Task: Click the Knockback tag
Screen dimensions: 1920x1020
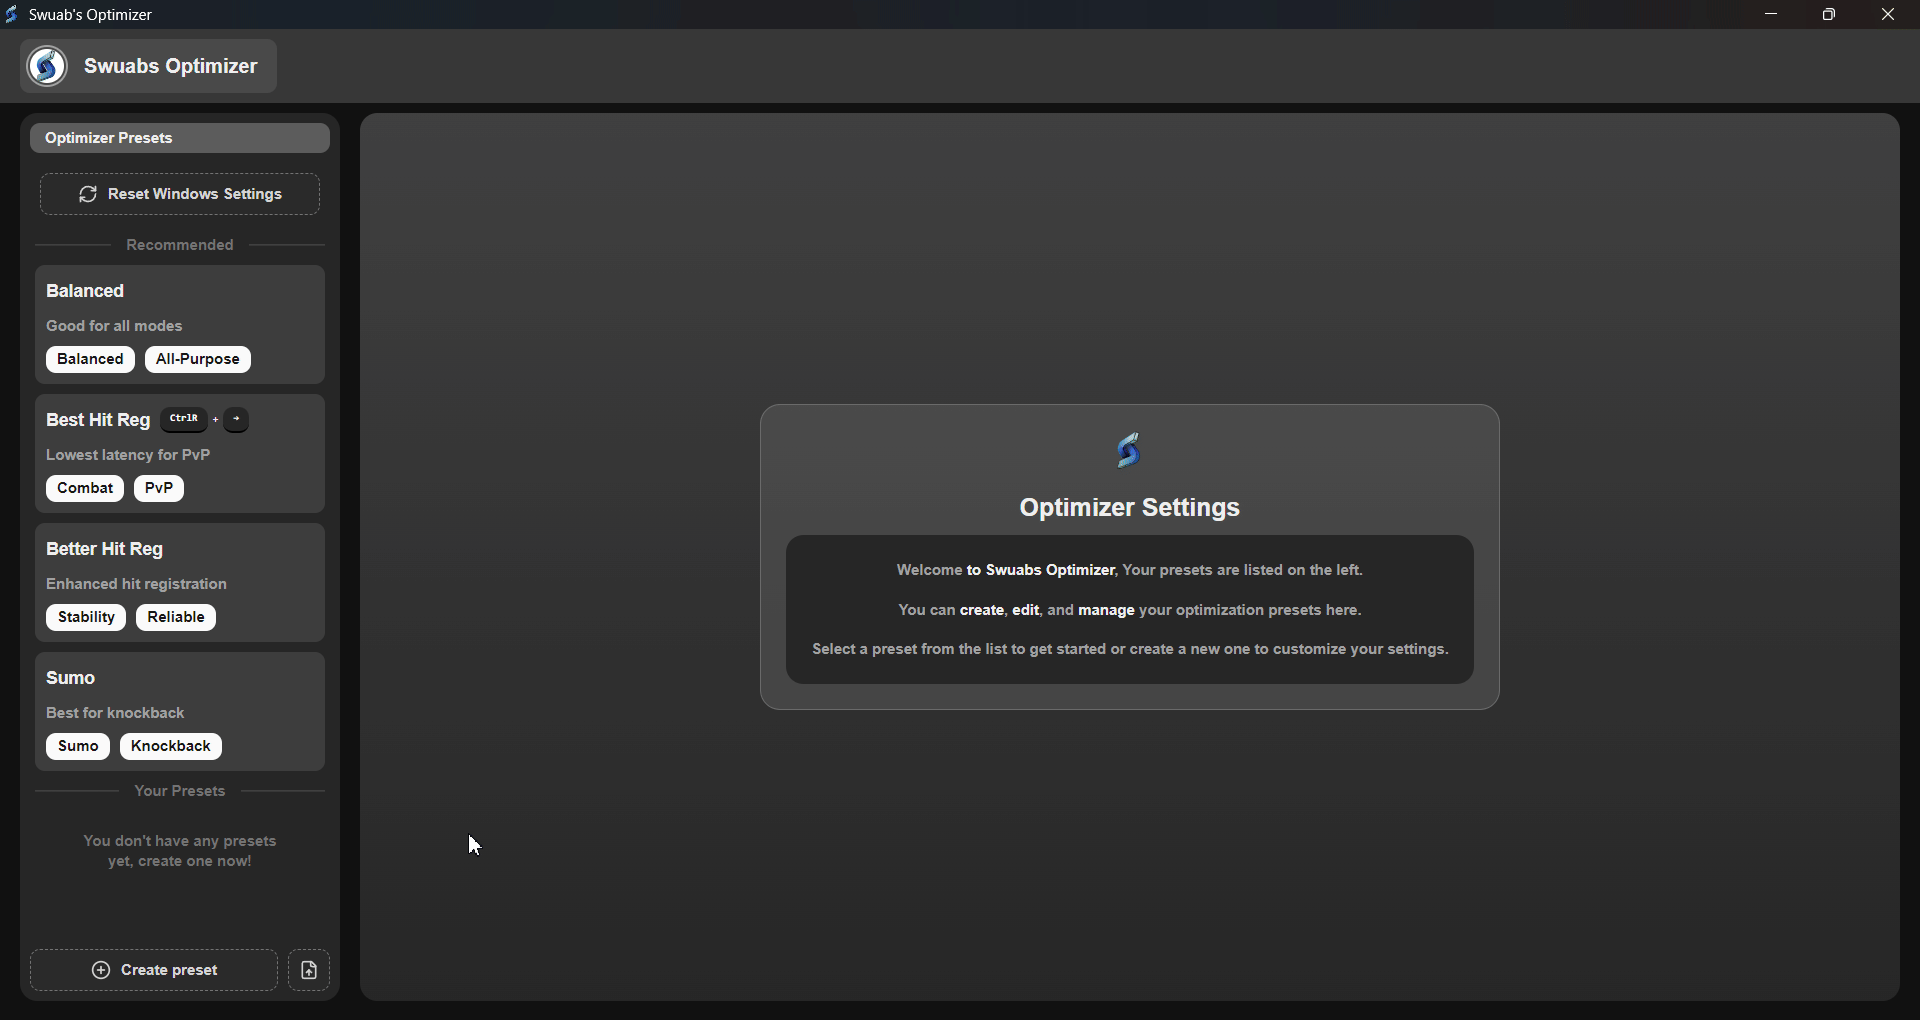Action: point(171,747)
